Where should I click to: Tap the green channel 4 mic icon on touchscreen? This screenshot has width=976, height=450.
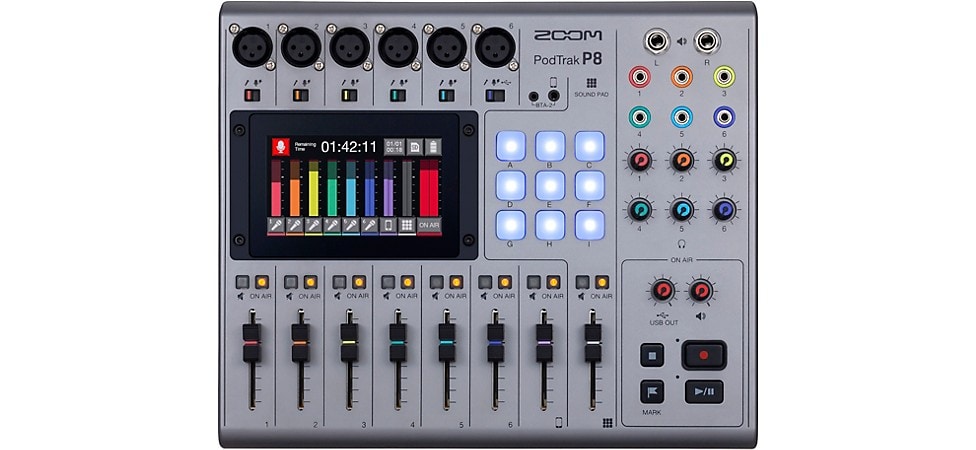click(x=332, y=225)
